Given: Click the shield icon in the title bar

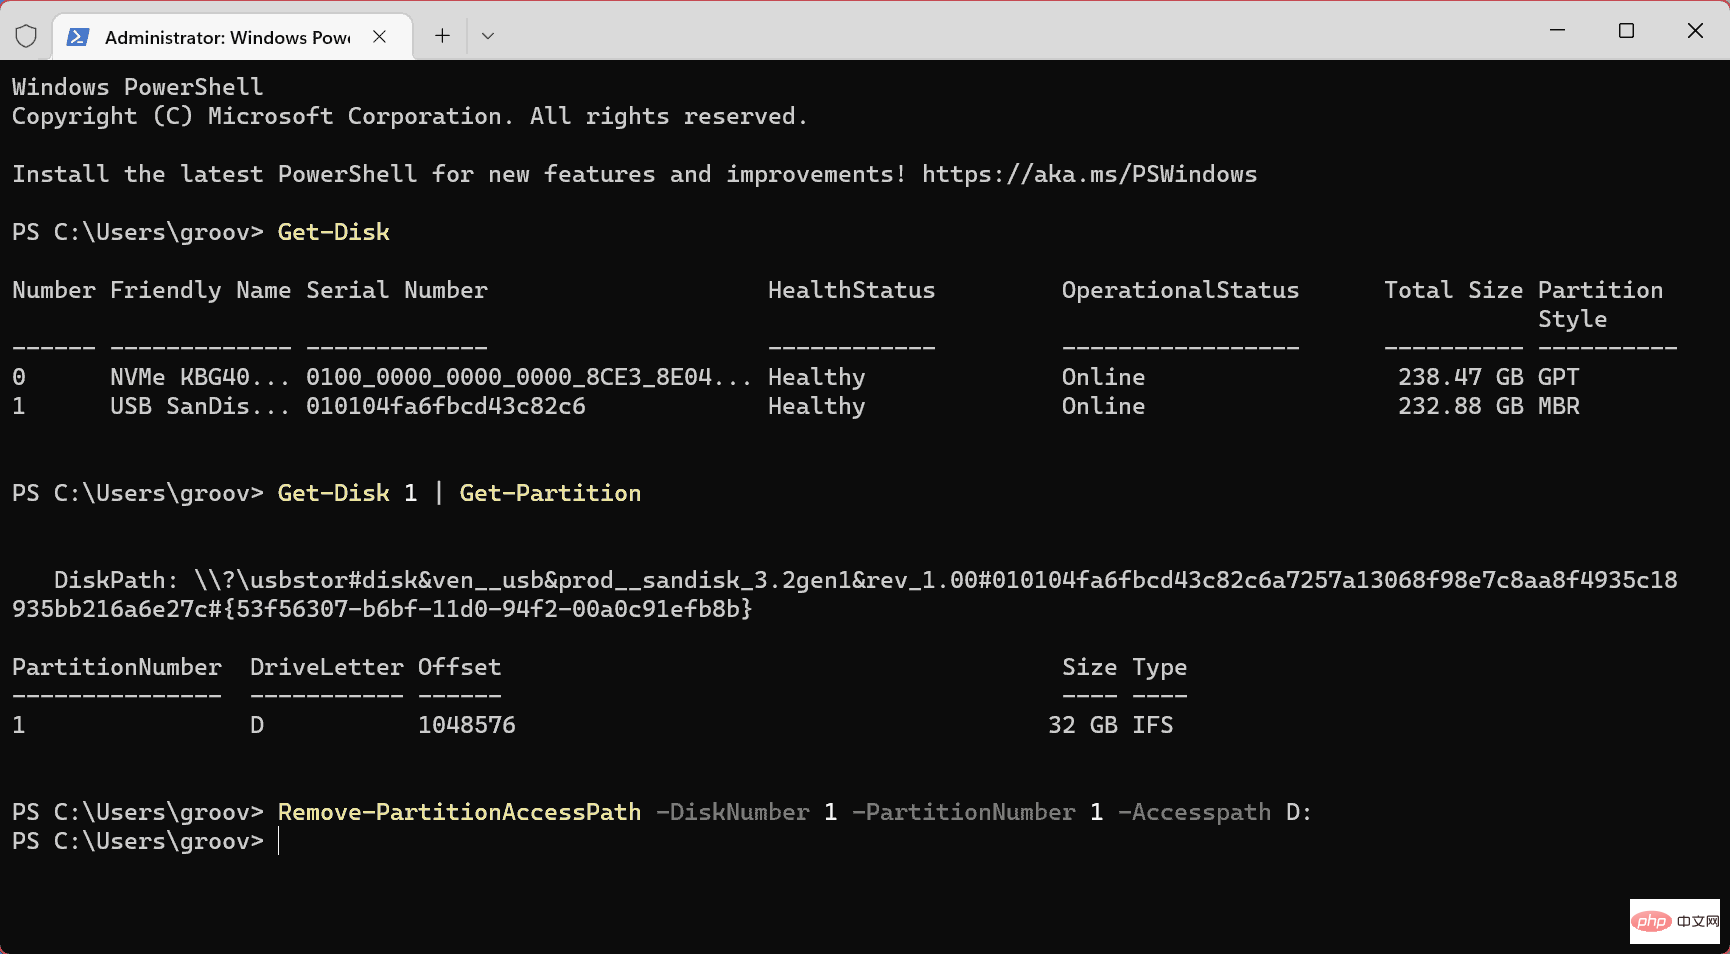Looking at the screenshot, I should tap(26, 36).
